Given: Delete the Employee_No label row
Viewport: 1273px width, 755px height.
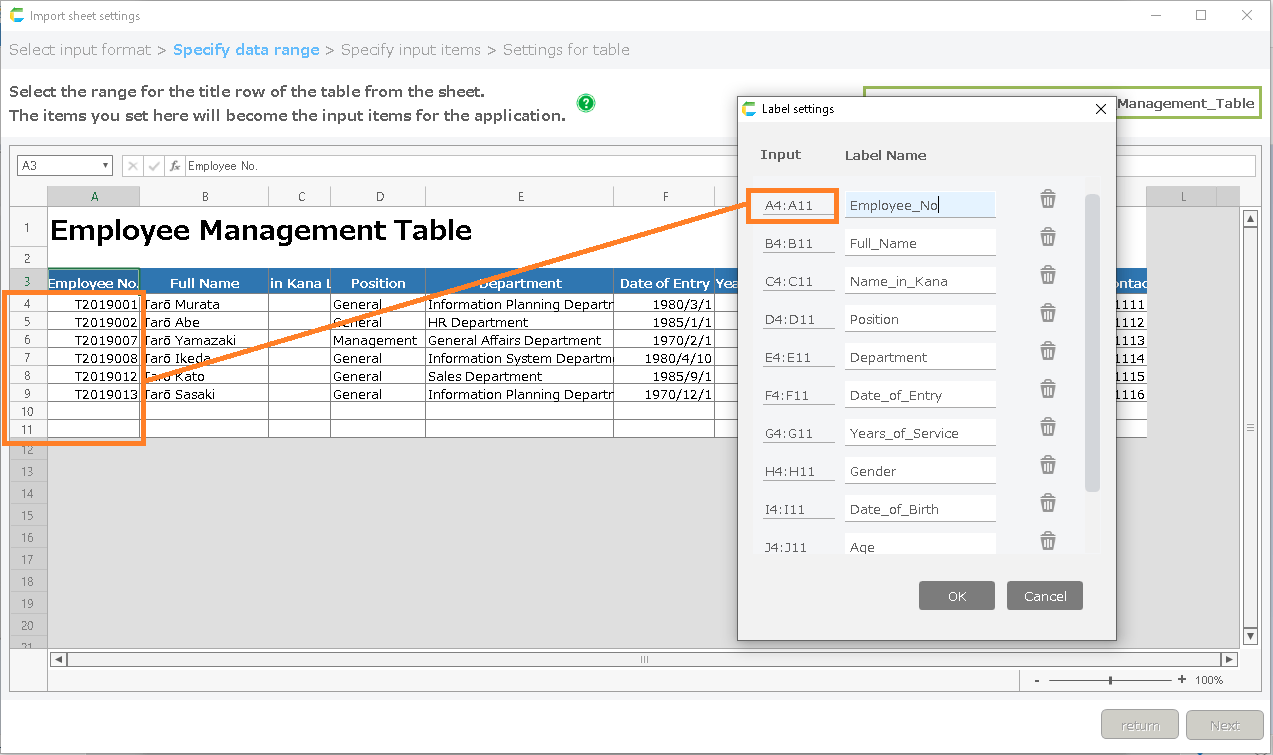Looking at the screenshot, I should (x=1048, y=199).
